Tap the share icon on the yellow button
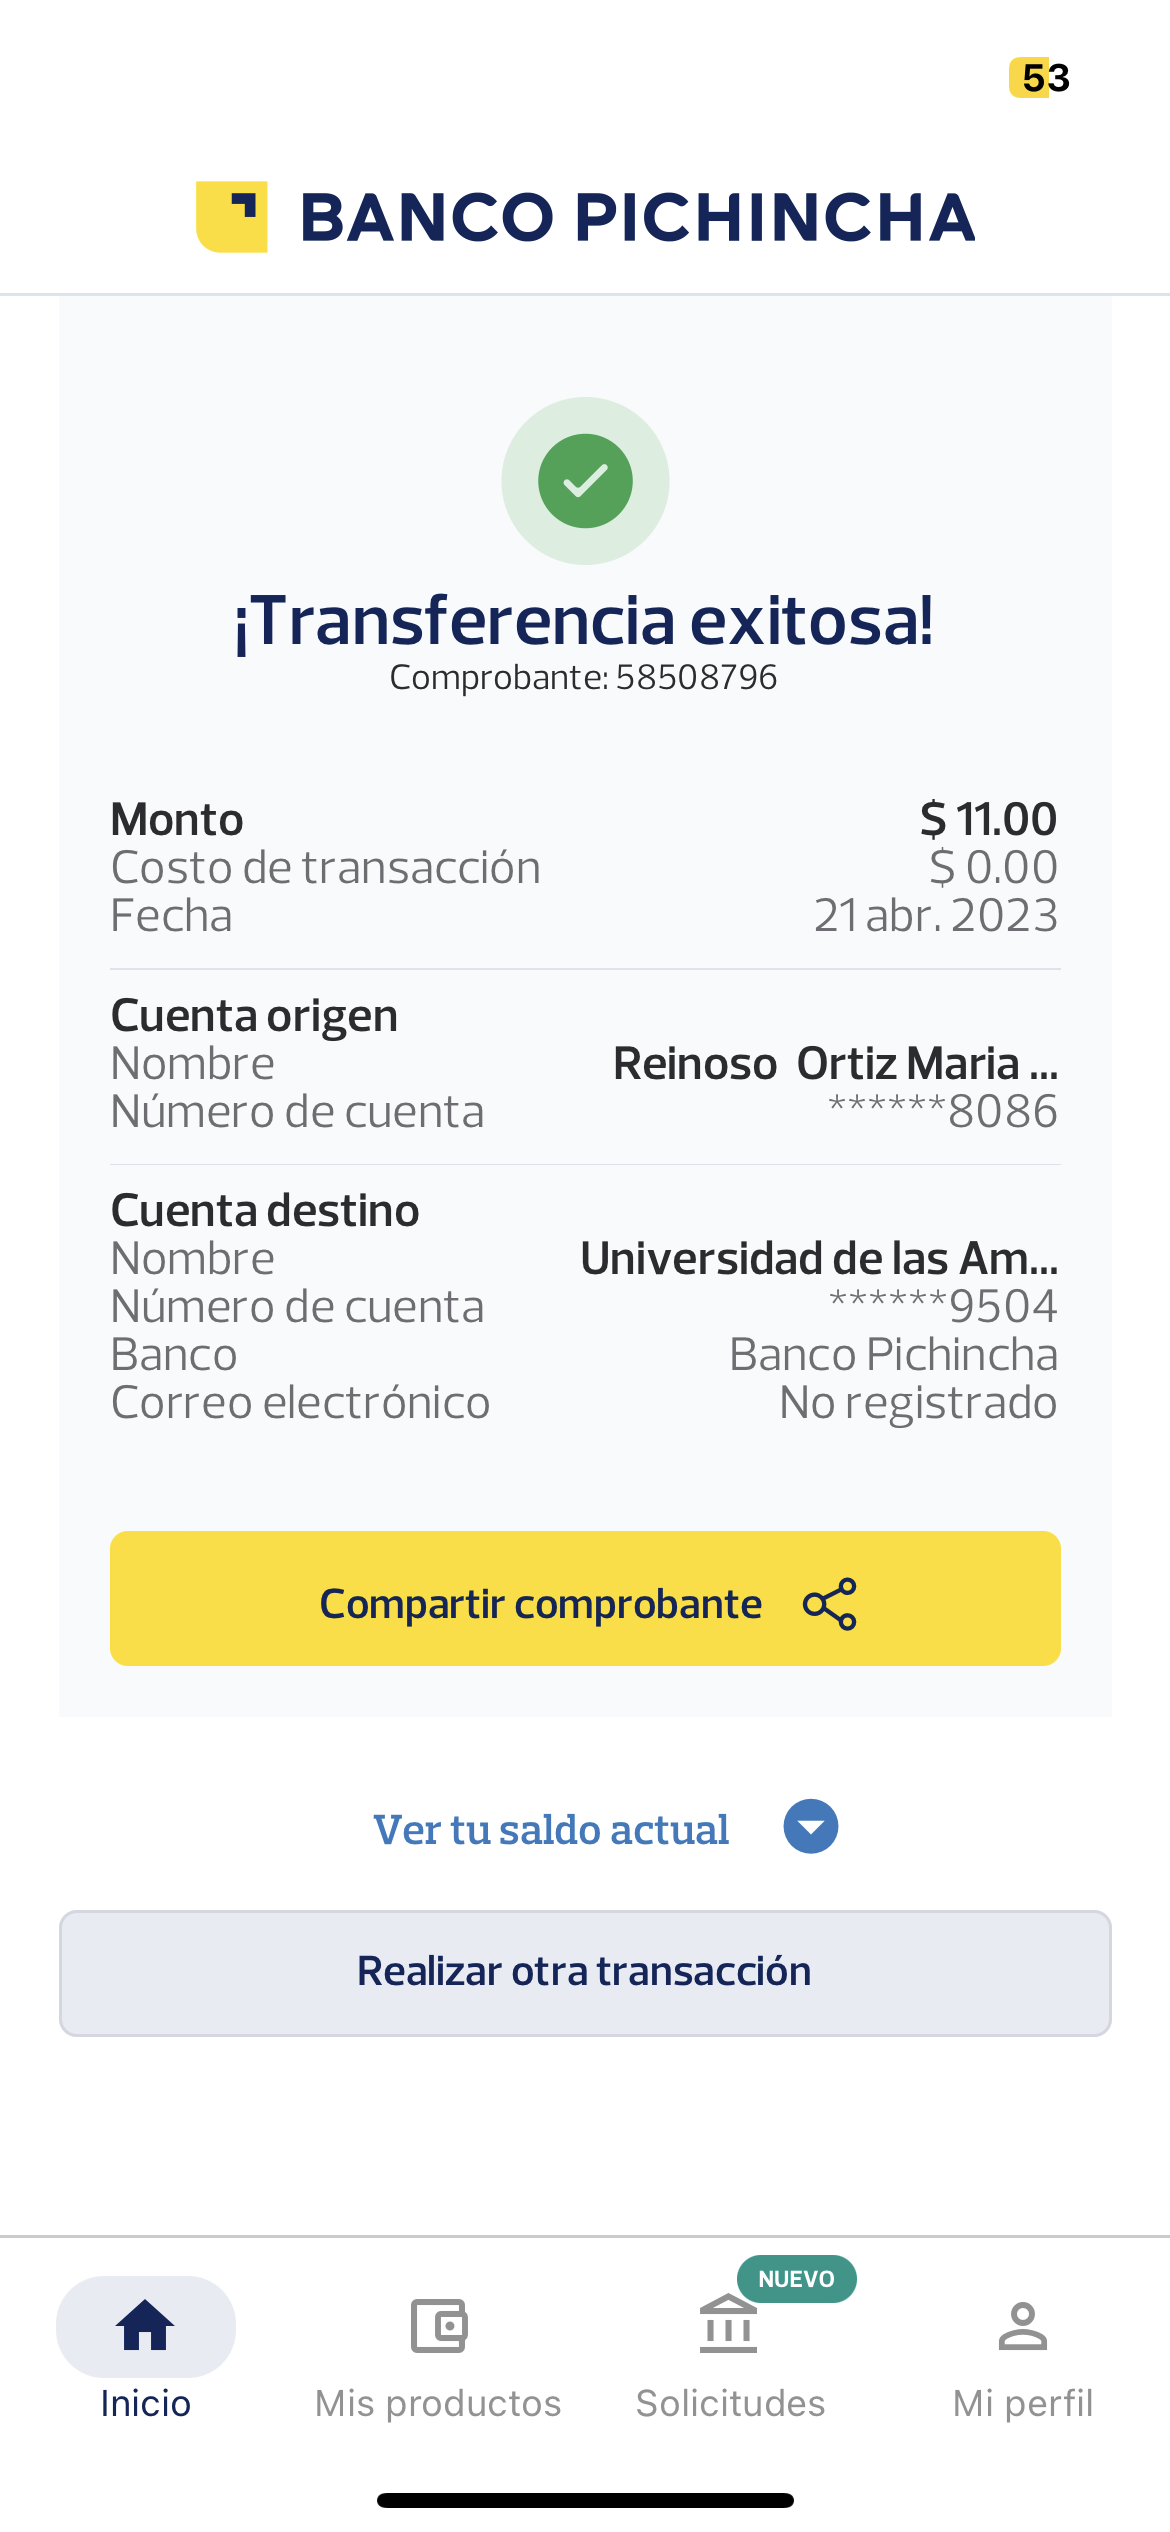 (830, 1604)
